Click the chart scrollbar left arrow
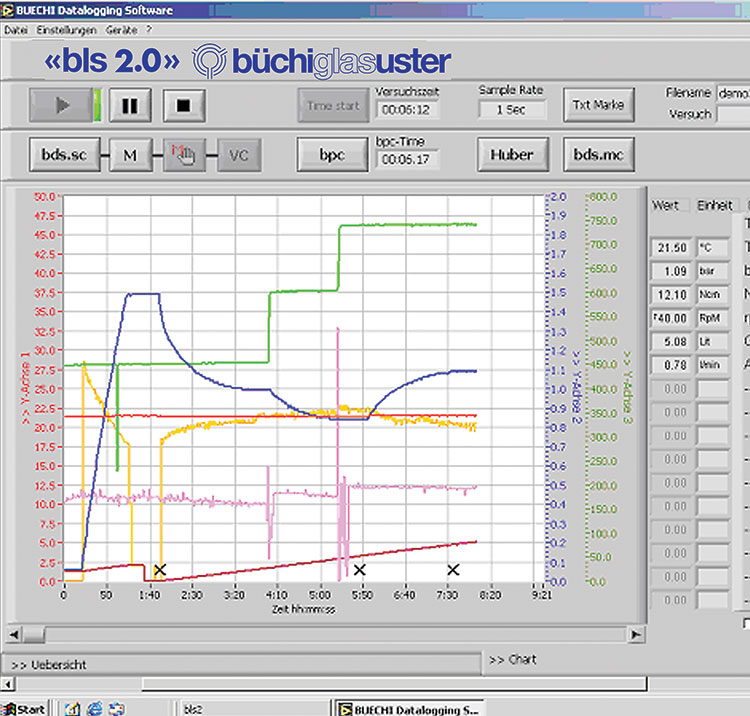 (x=14, y=635)
